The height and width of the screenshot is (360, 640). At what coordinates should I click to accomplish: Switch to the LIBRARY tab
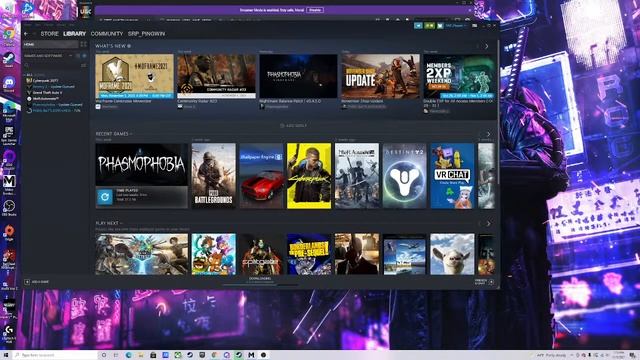pyautogui.click(x=75, y=33)
